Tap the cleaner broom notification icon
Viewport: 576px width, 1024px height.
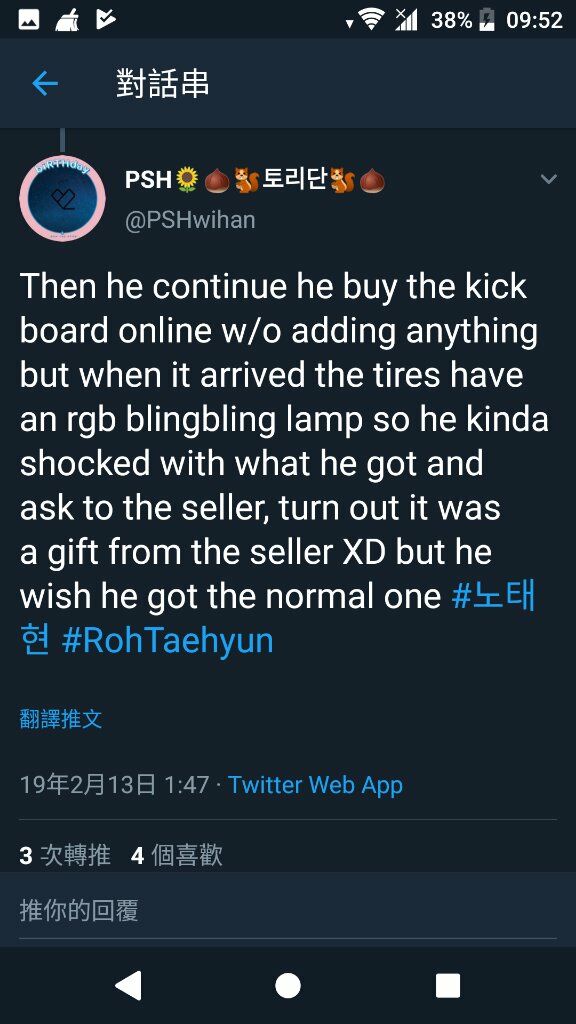[67, 20]
